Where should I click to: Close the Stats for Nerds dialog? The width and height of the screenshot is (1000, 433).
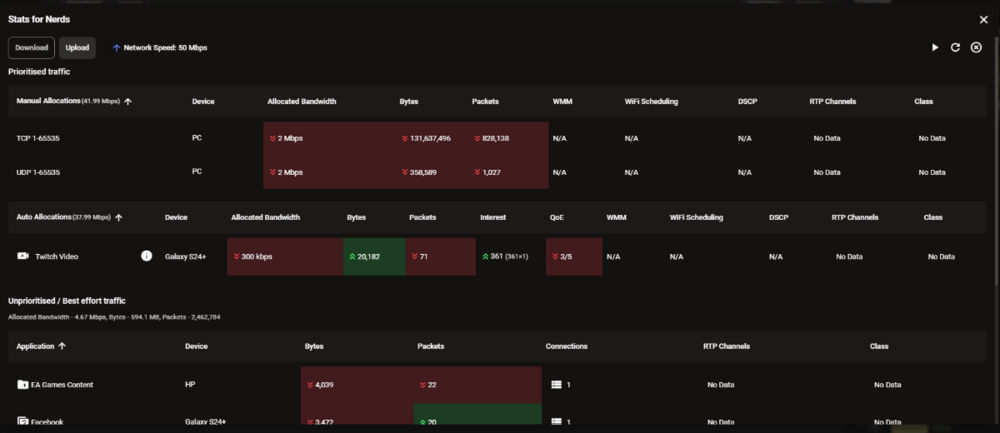point(983,19)
